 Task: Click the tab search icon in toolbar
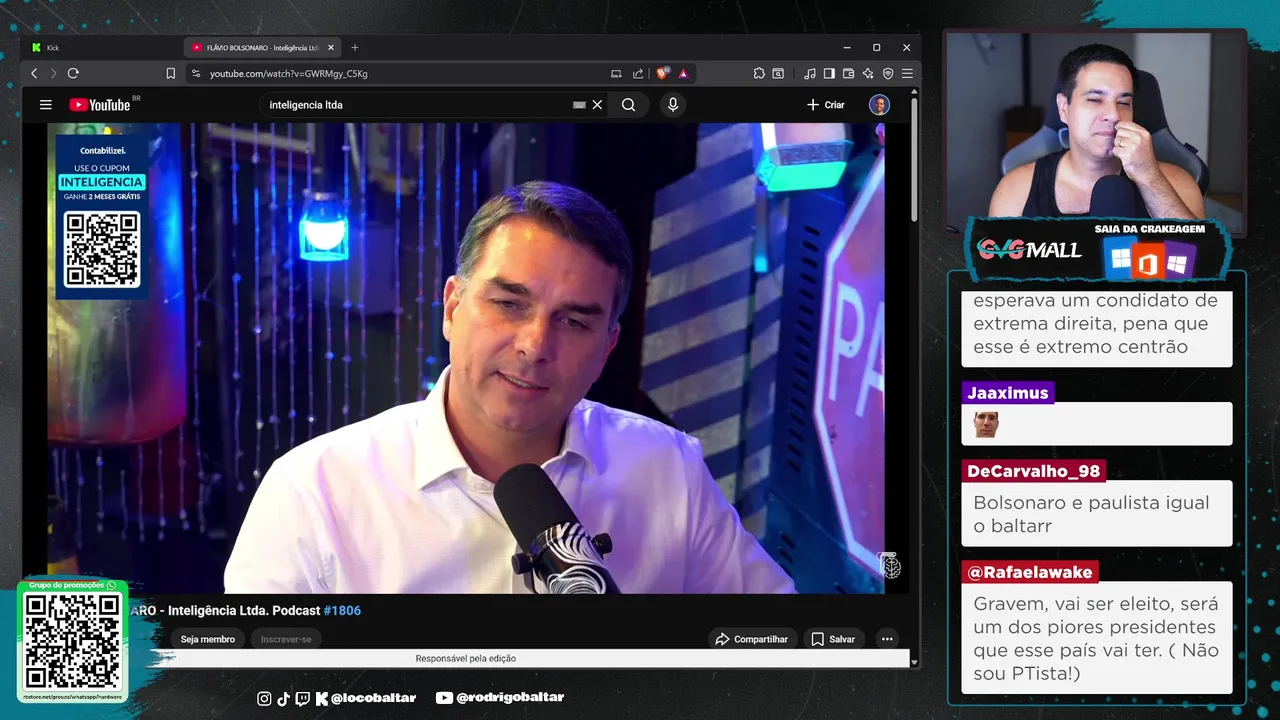pos(778,73)
